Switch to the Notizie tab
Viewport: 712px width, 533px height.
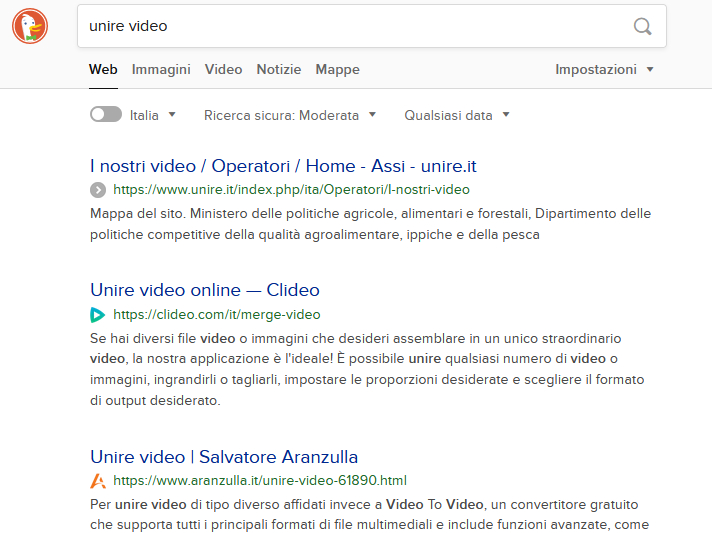[x=279, y=69]
